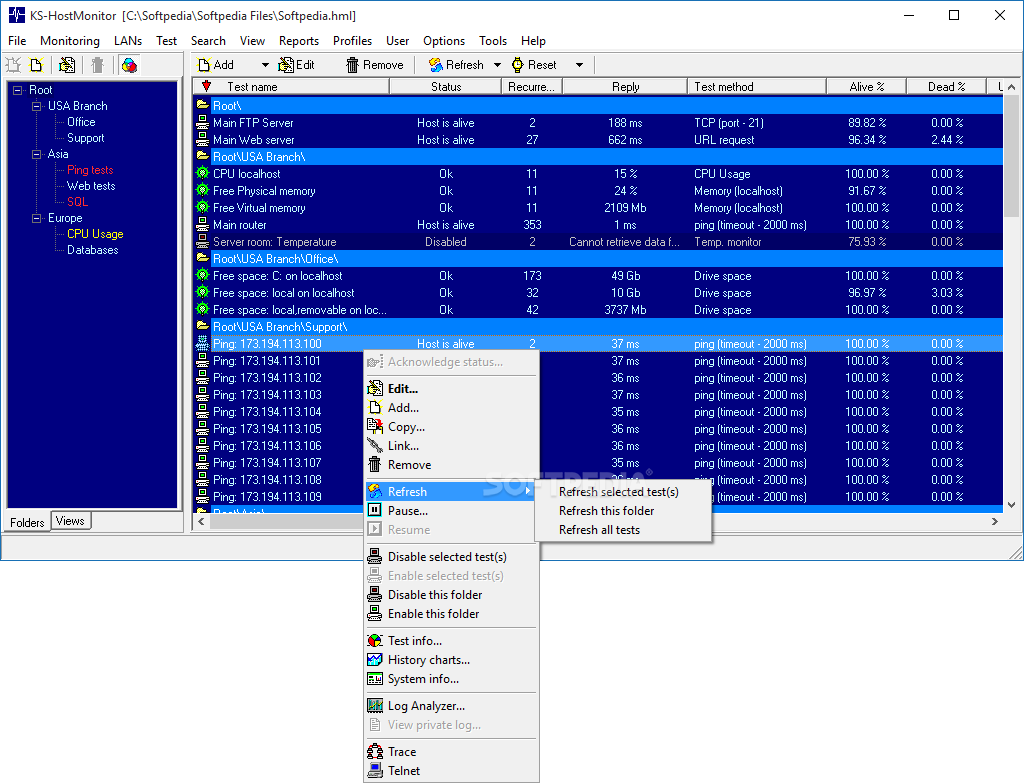Sort by the Alive % column header
The height and width of the screenshot is (783, 1024).
click(x=866, y=86)
